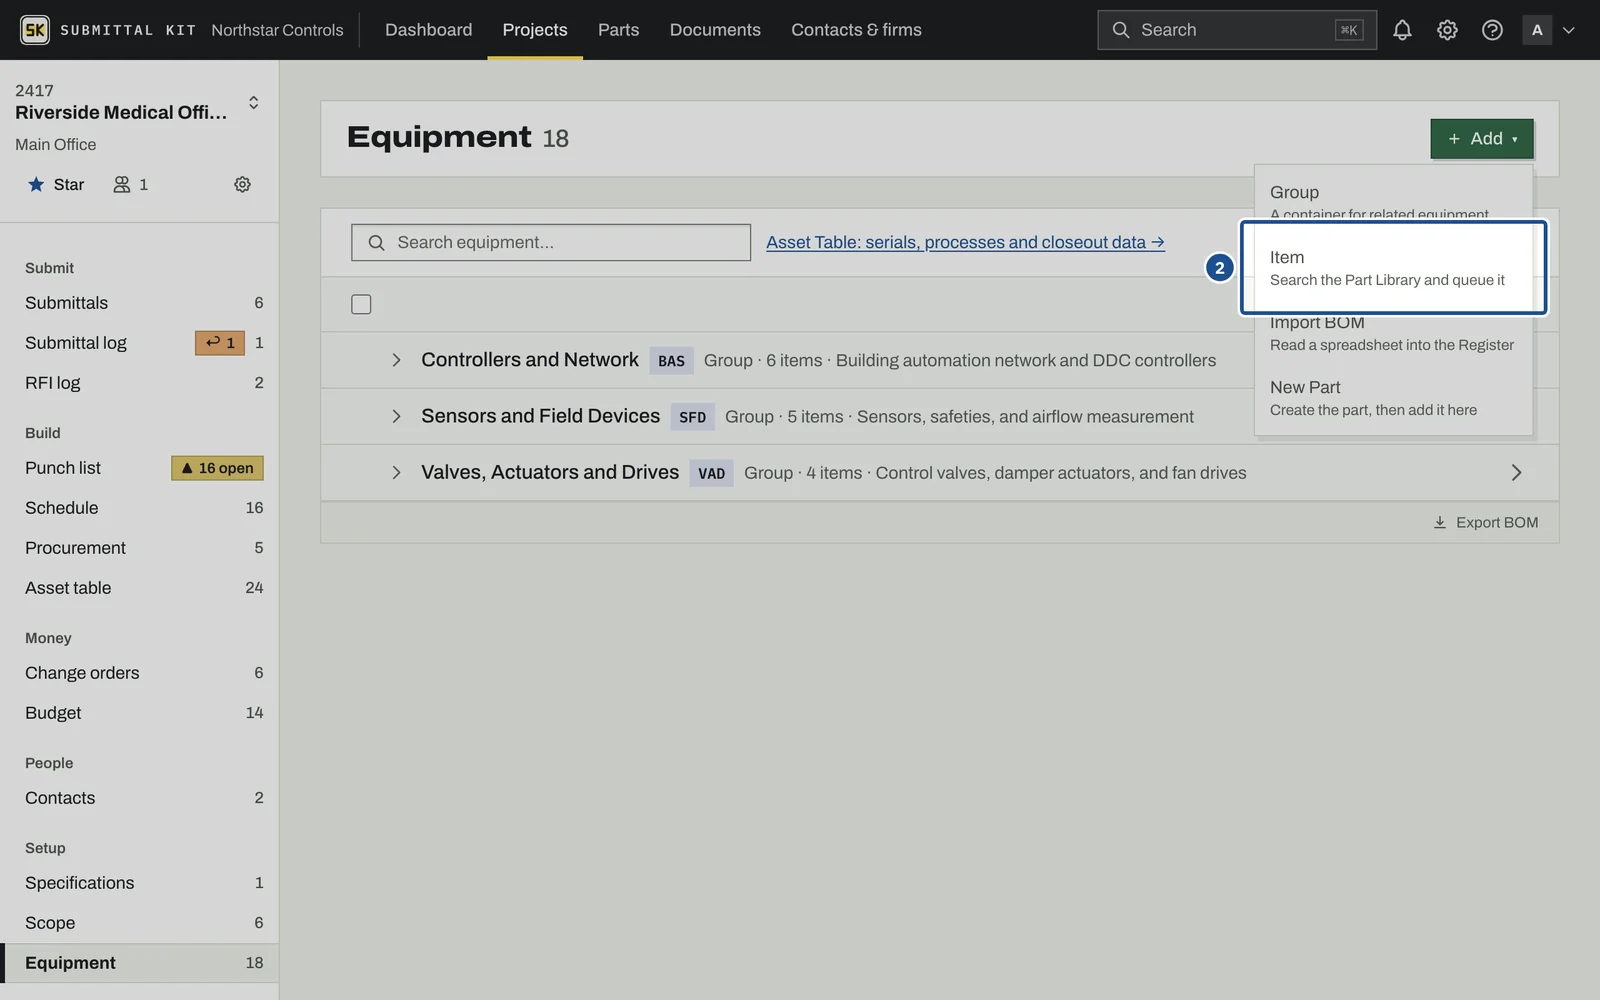
Task: Open Valves, Actuators and Drives row arrow
Action: pyautogui.click(x=1516, y=472)
